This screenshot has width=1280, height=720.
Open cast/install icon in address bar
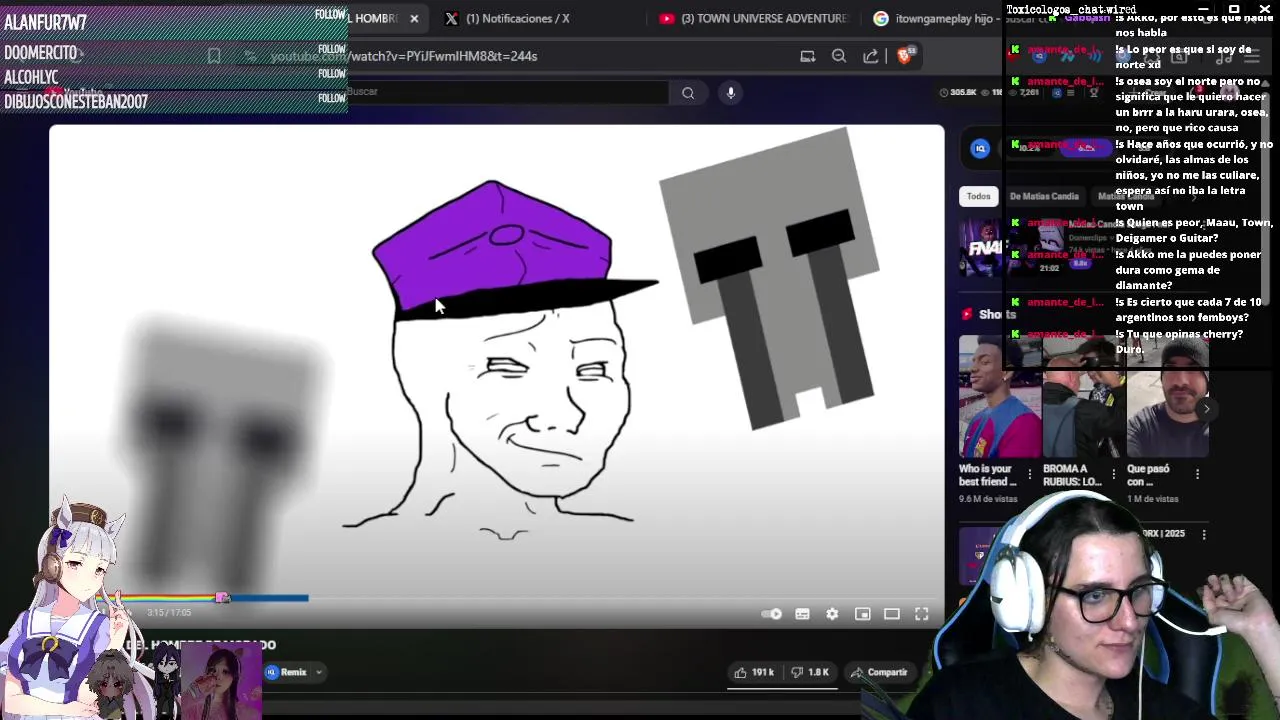807,56
